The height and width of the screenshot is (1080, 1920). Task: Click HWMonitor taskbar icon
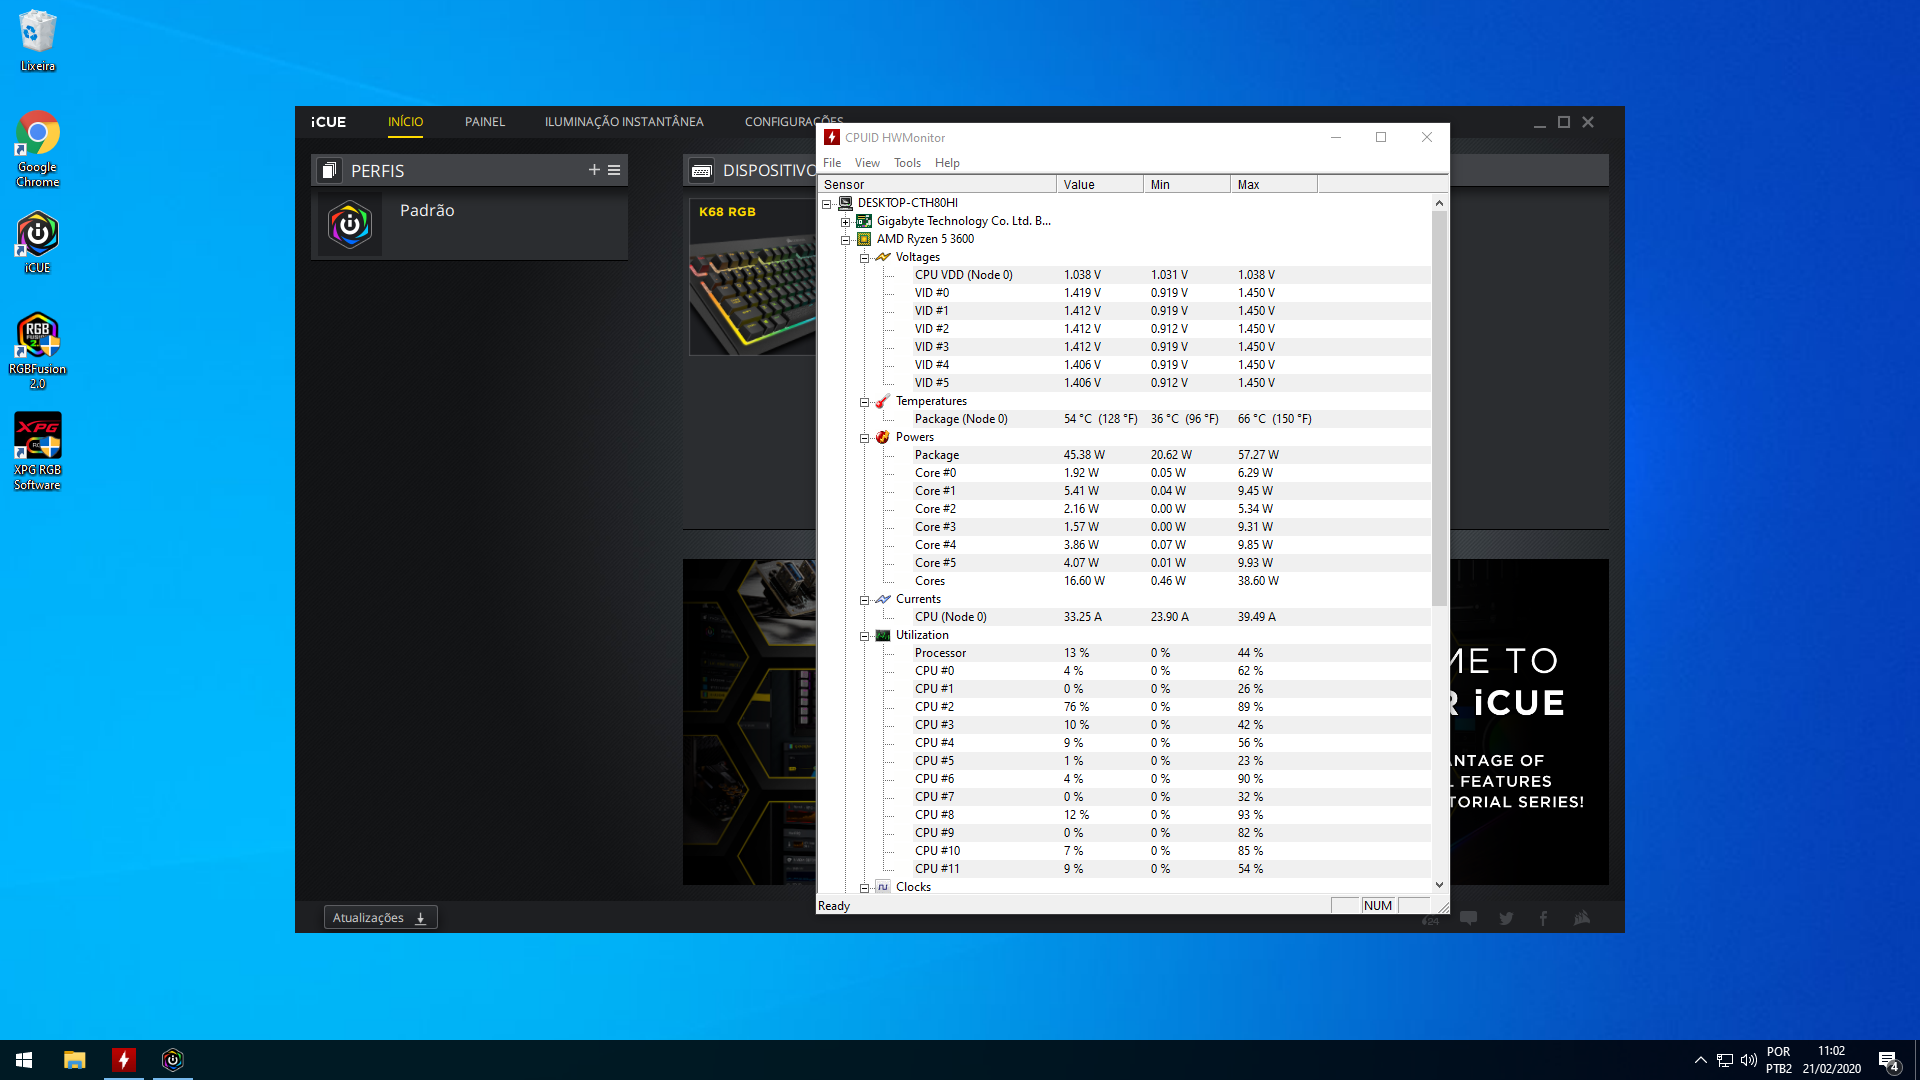coord(124,1060)
